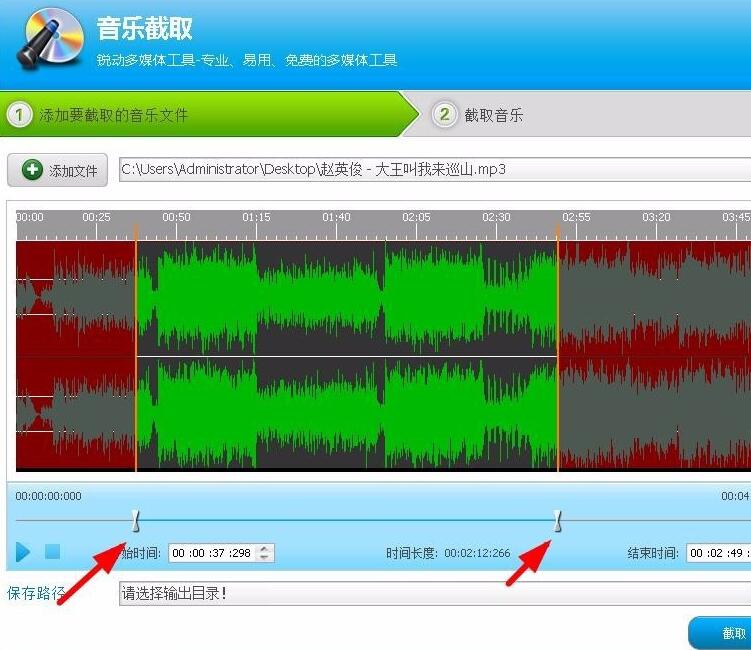This screenshot has height=650, width=751.
Task: Click the end time input field
Action: pos(718,553)
